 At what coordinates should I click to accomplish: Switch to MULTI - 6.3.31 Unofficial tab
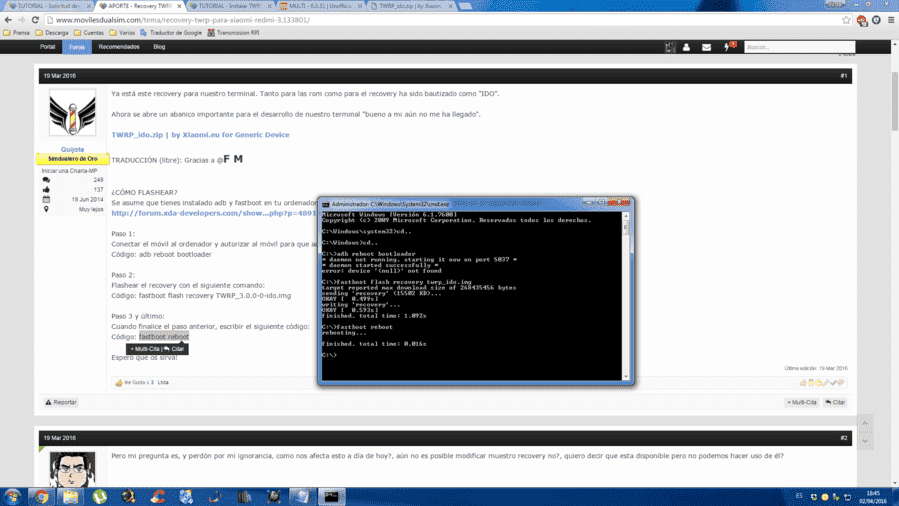320,6
